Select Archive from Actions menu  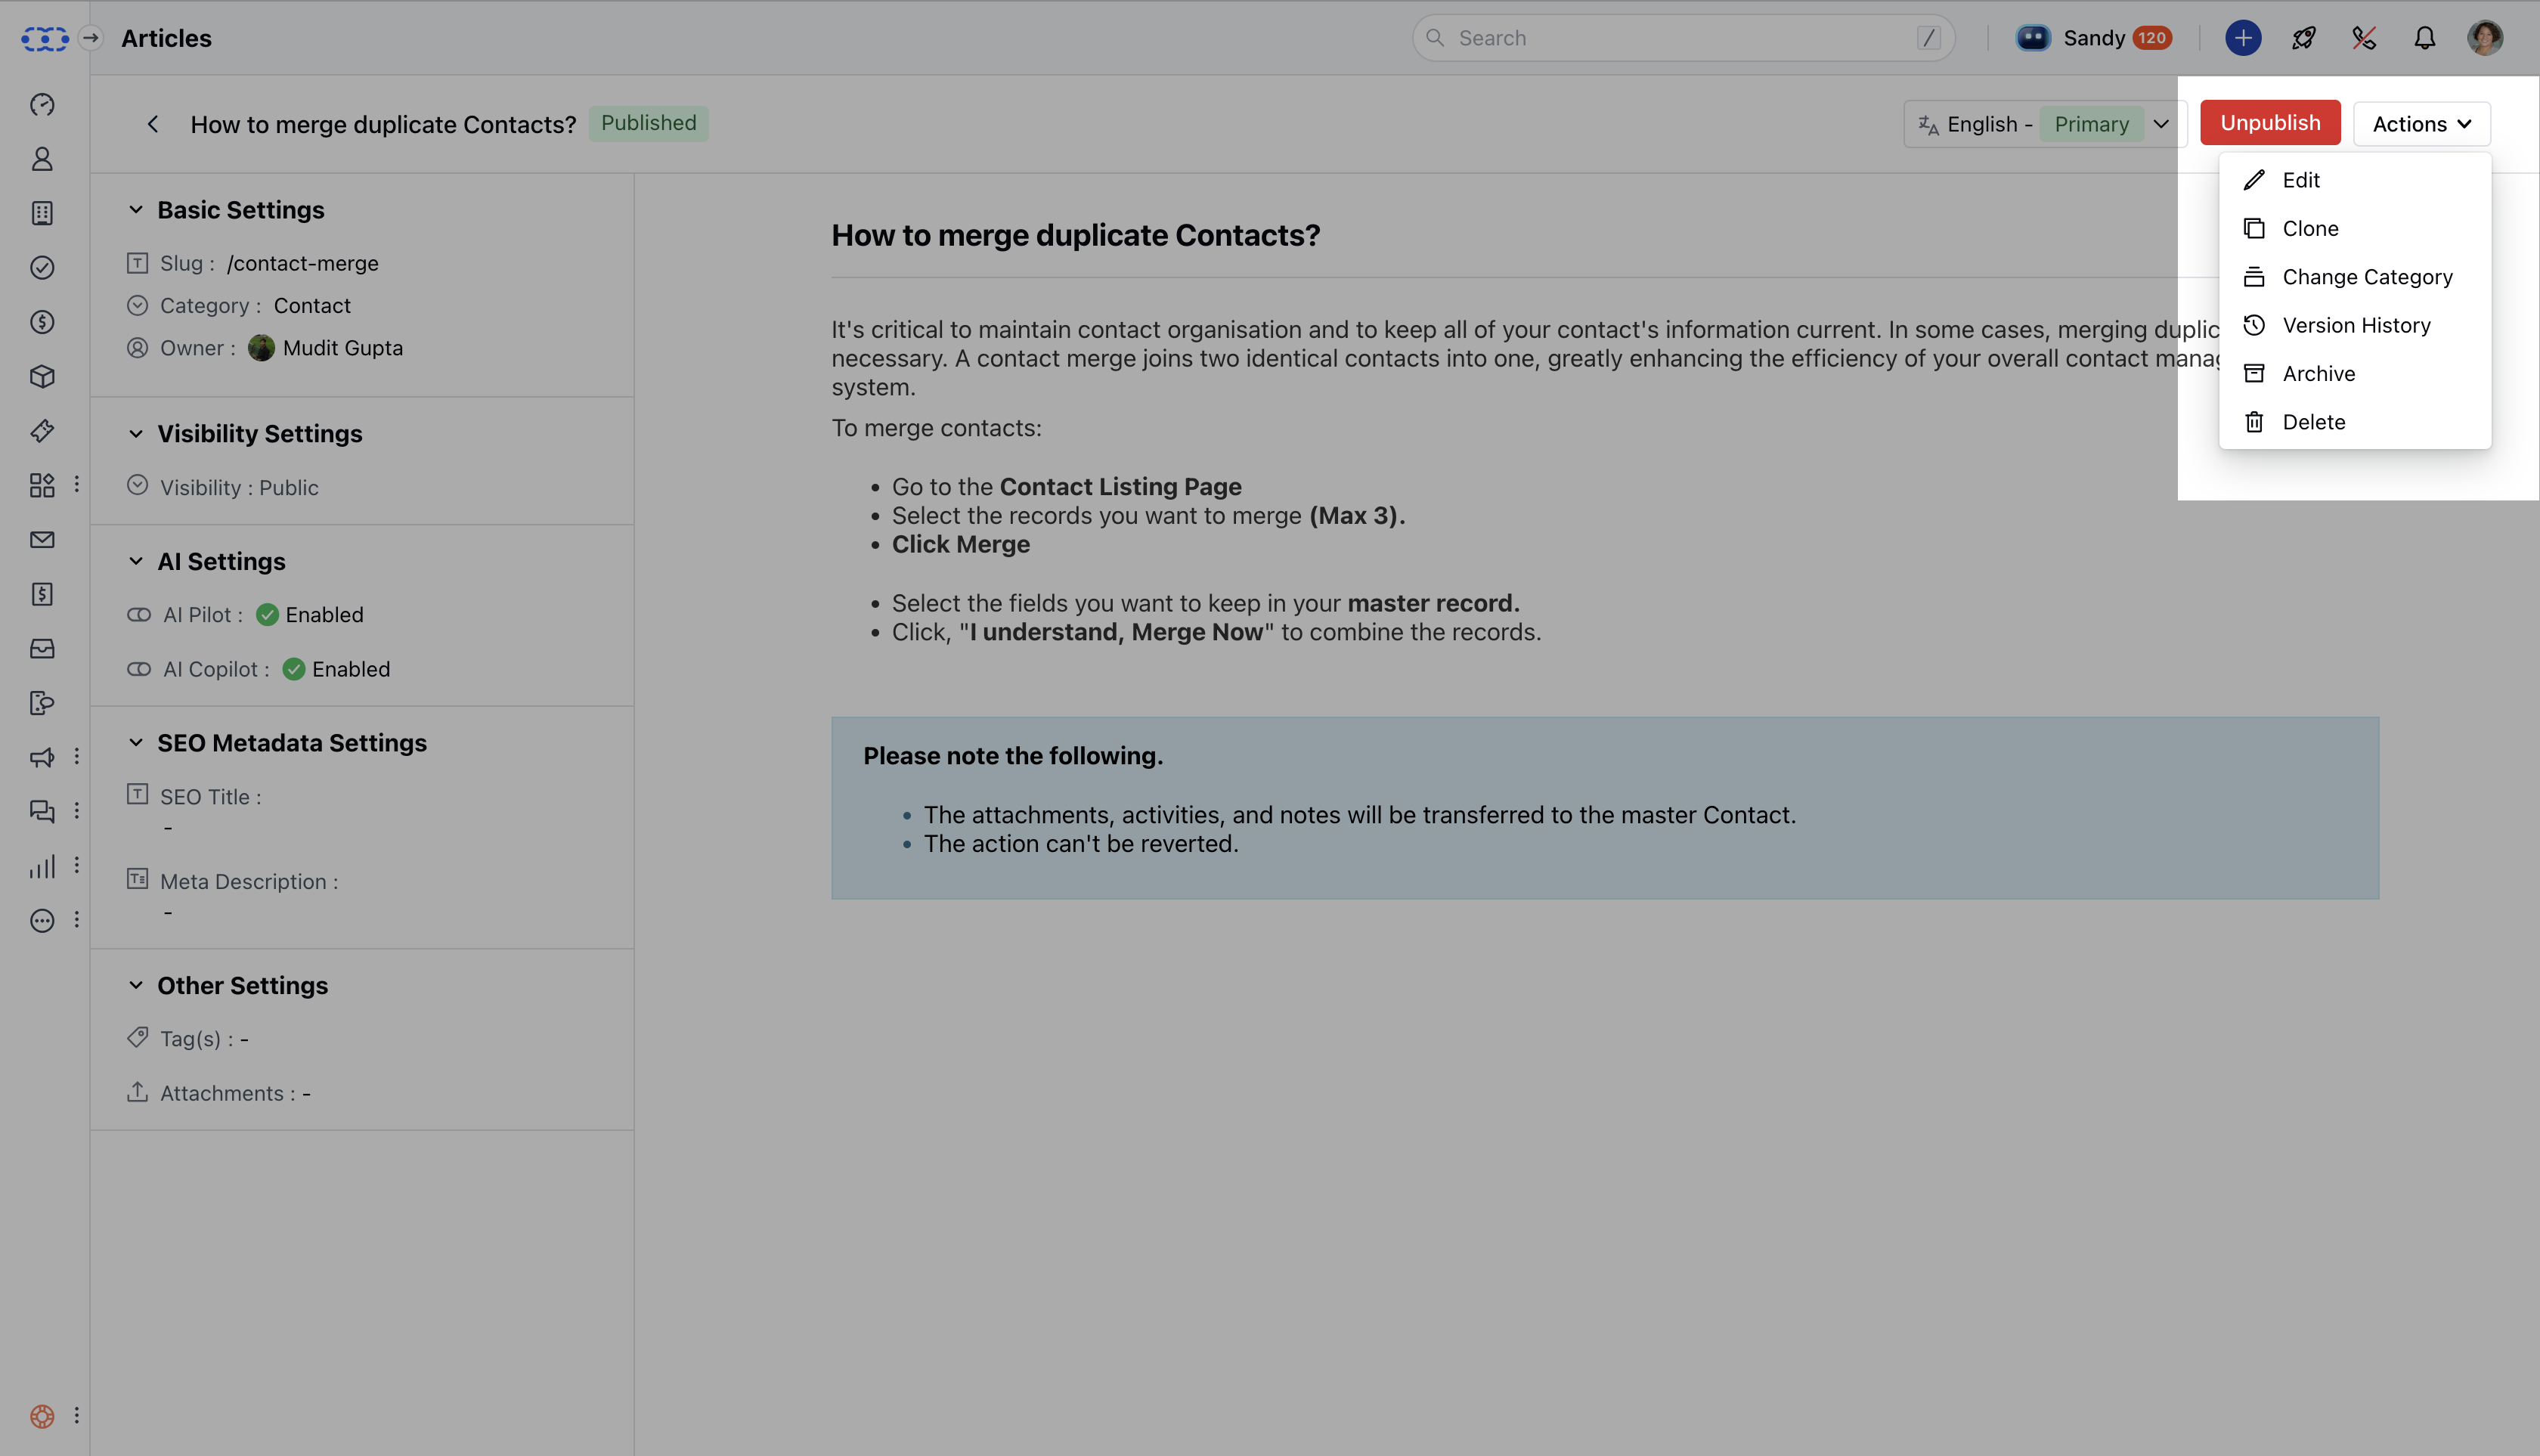point(2318,373)
